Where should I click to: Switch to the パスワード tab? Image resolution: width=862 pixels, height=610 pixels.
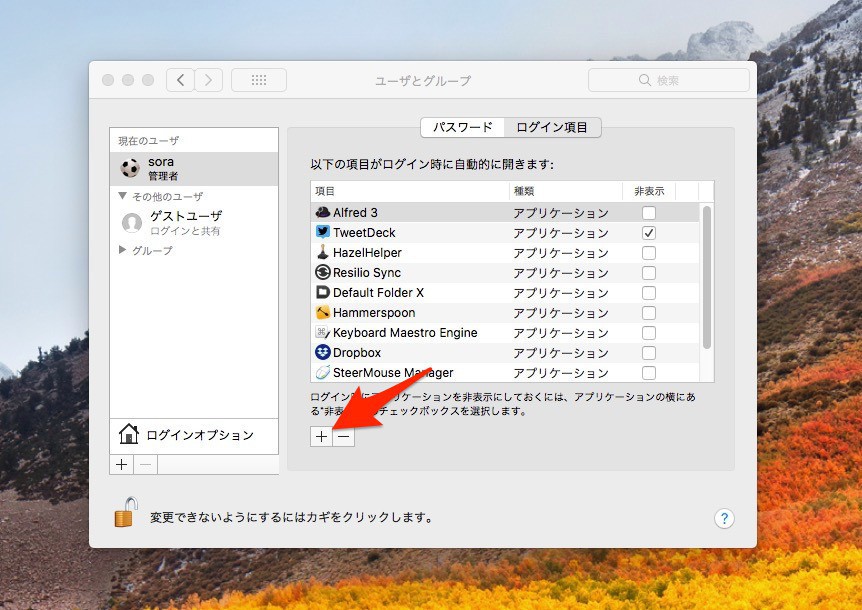click(x=462, y=127)
